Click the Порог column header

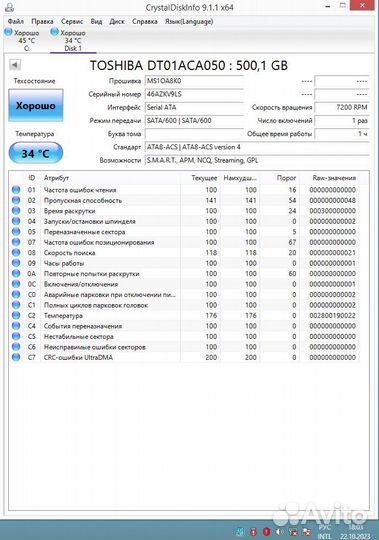click(286, 178)
